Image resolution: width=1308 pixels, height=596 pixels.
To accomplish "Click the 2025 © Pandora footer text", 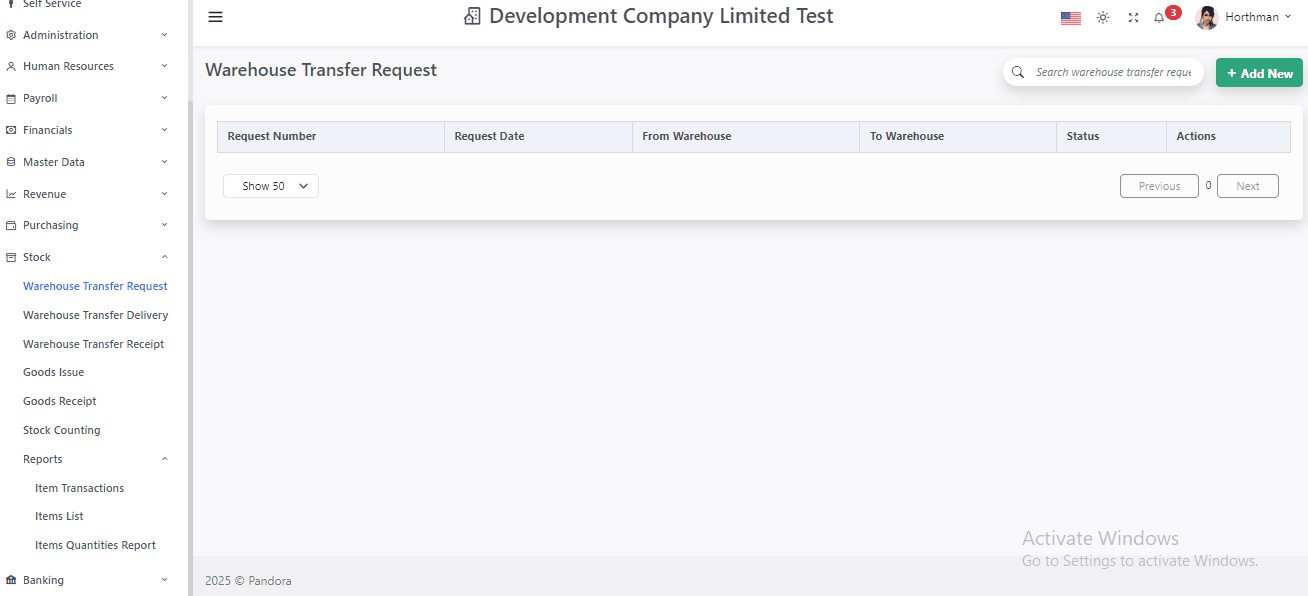I will coord(248,580).
